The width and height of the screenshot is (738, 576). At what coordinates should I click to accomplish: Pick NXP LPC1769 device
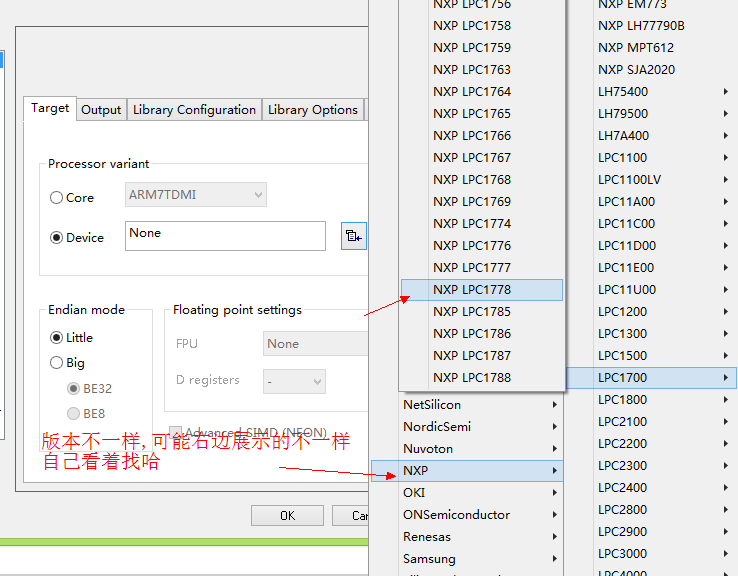click(x=482, y=201)
